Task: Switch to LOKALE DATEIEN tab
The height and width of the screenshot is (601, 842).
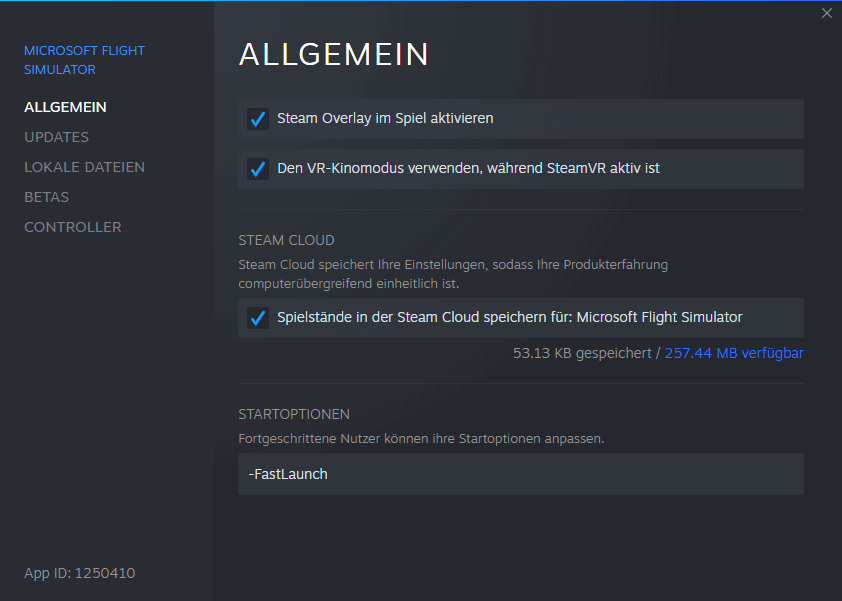Action: [x=84, y=167]
